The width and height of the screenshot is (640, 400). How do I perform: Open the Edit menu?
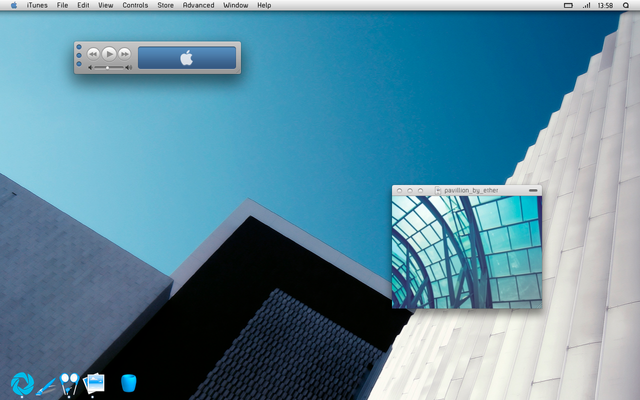click(x=83, y=5)
